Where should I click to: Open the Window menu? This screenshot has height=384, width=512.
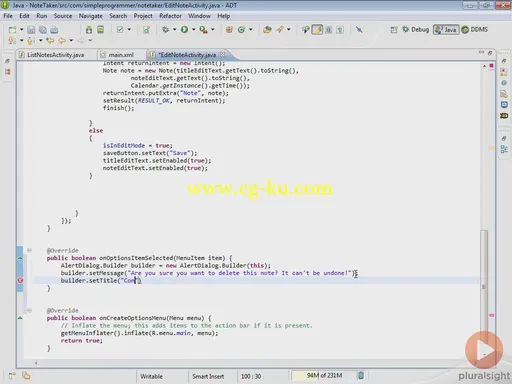(x=199, y=16)
